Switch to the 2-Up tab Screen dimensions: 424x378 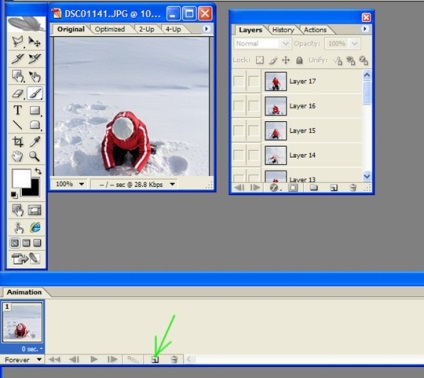147,29
